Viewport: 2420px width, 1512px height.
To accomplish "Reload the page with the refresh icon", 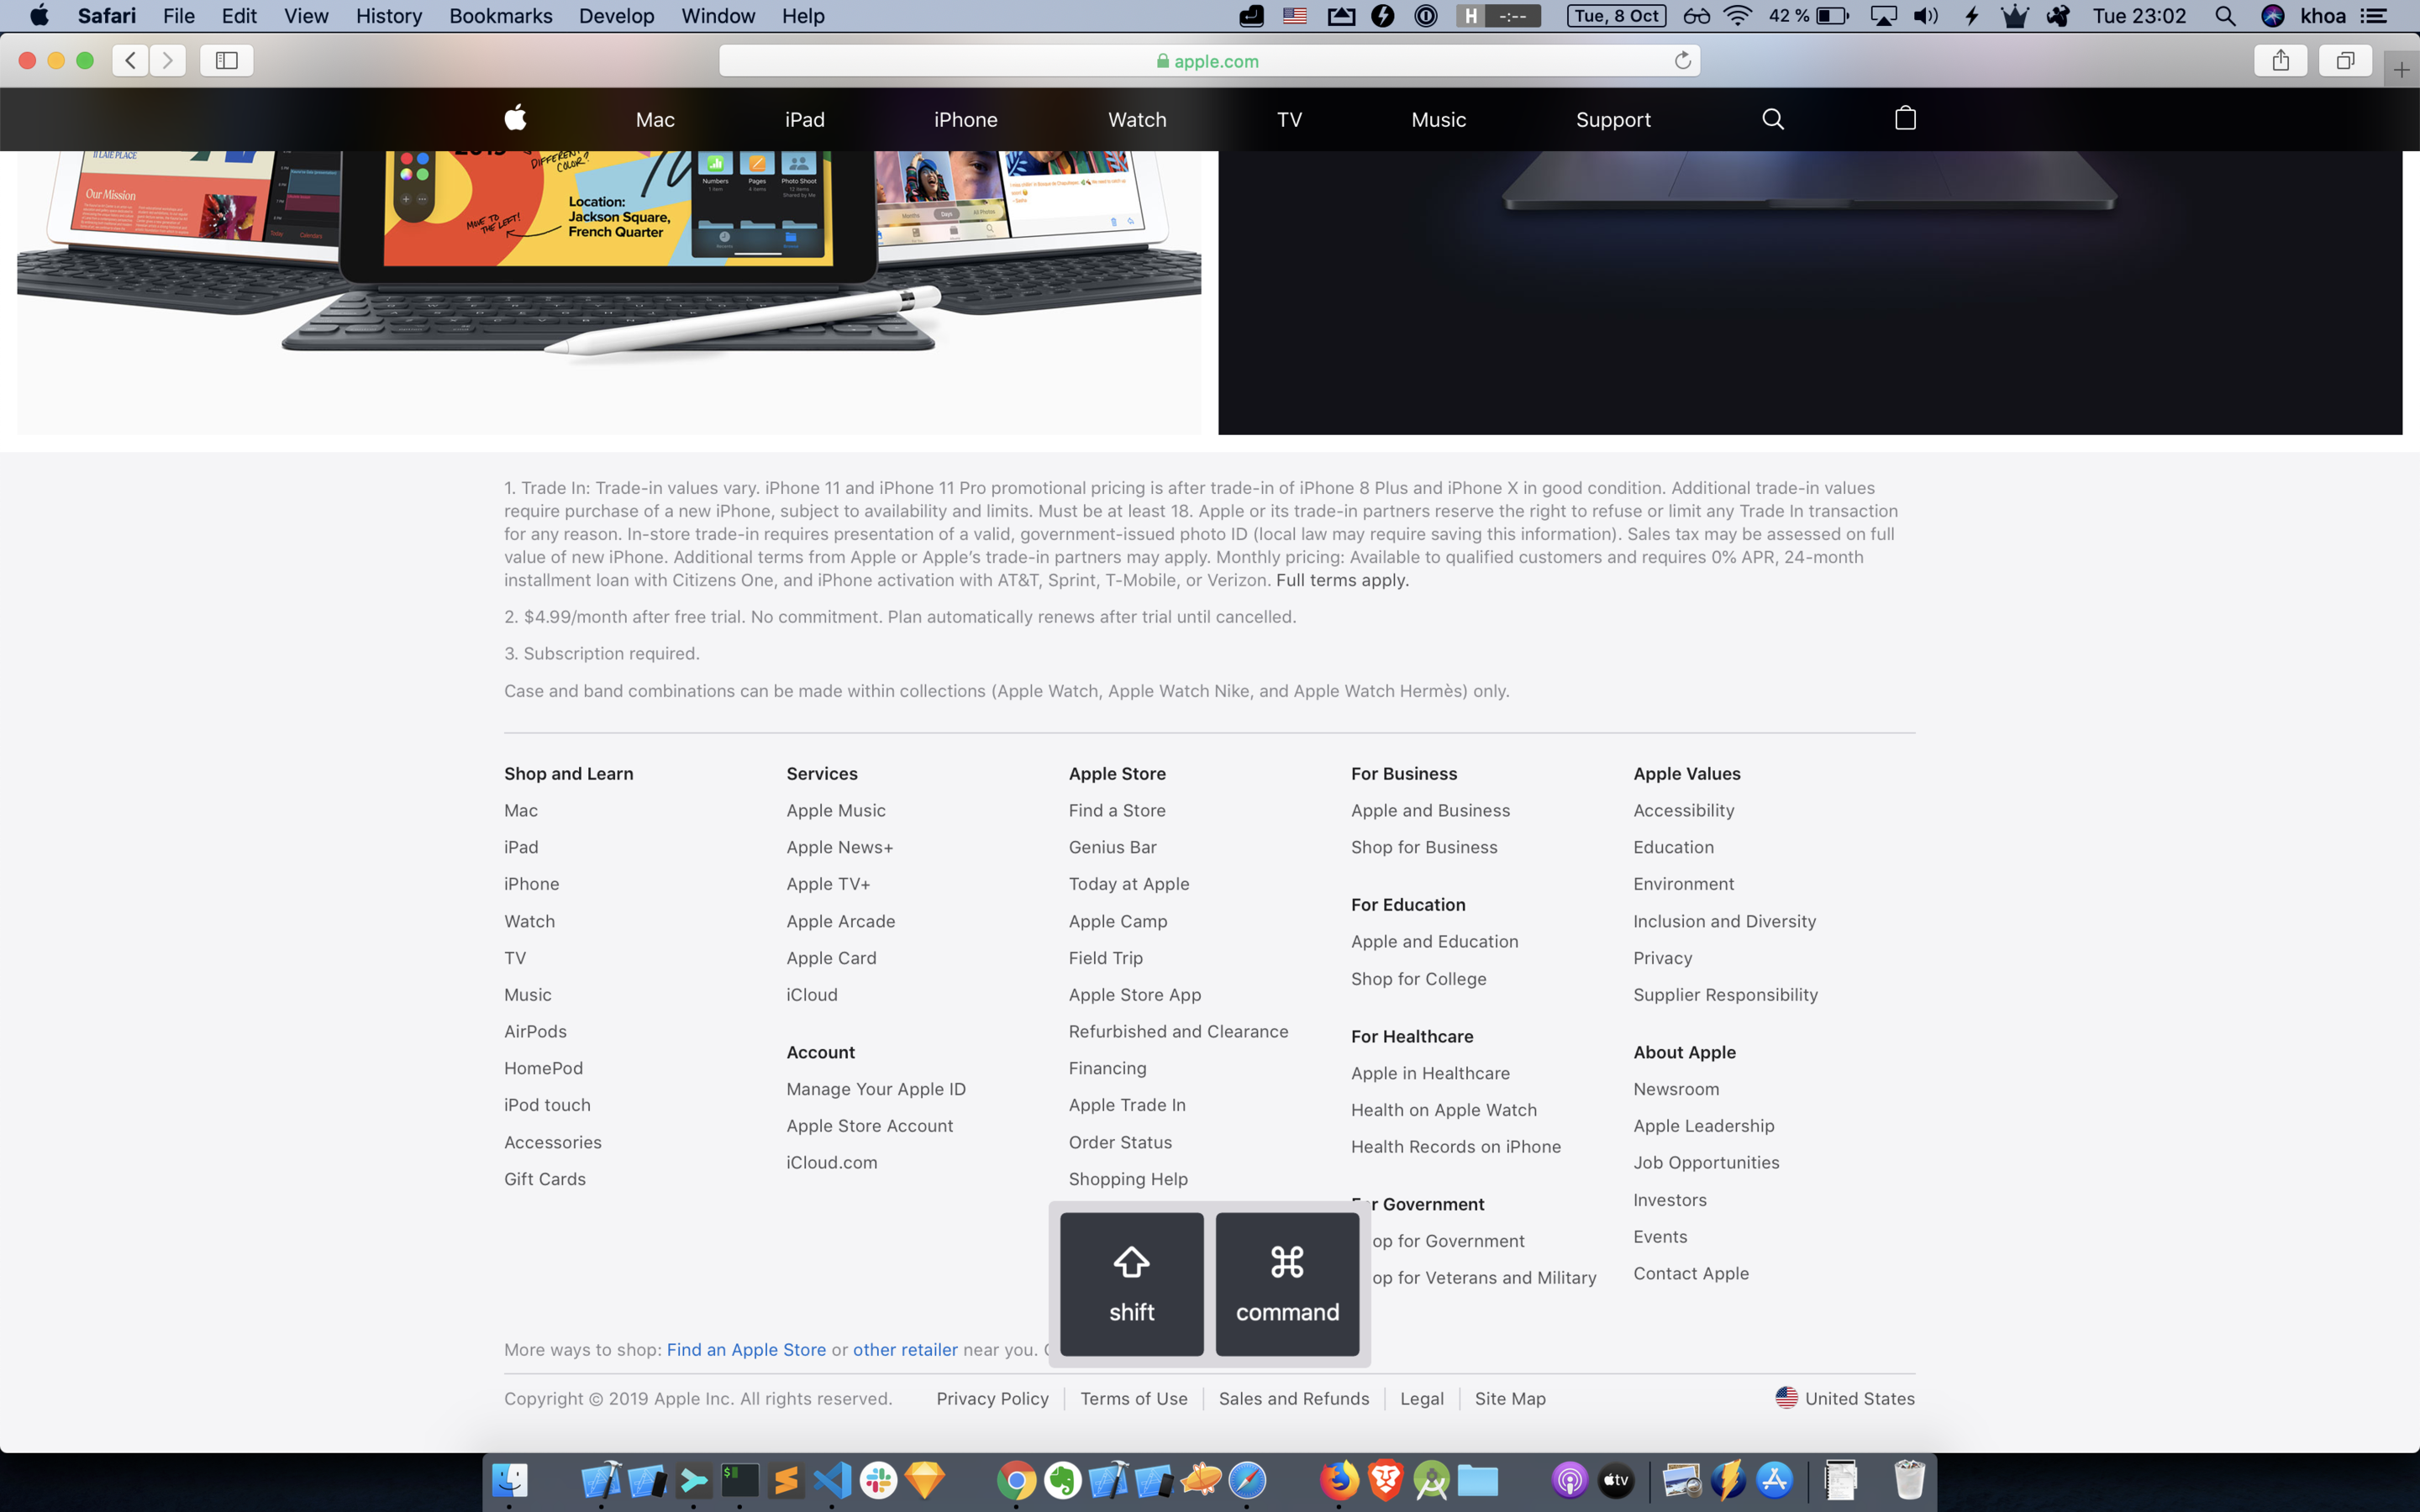I will pyautogui.click(x=1683, y=61).
